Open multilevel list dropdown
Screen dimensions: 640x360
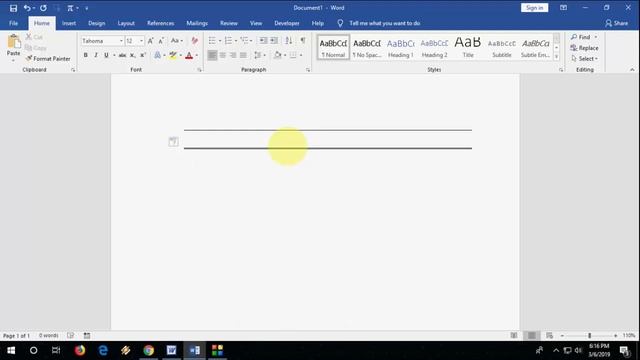click(x=251, y=41)
